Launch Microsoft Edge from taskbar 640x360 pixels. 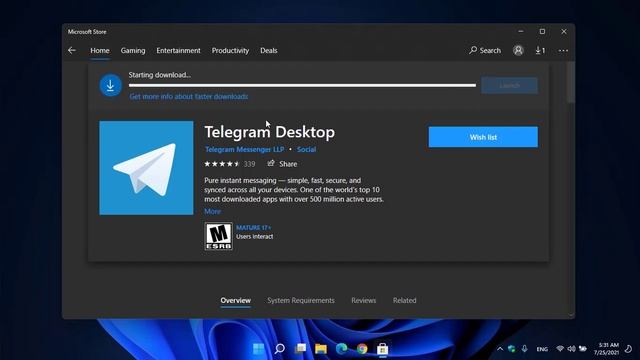(342, 349)
